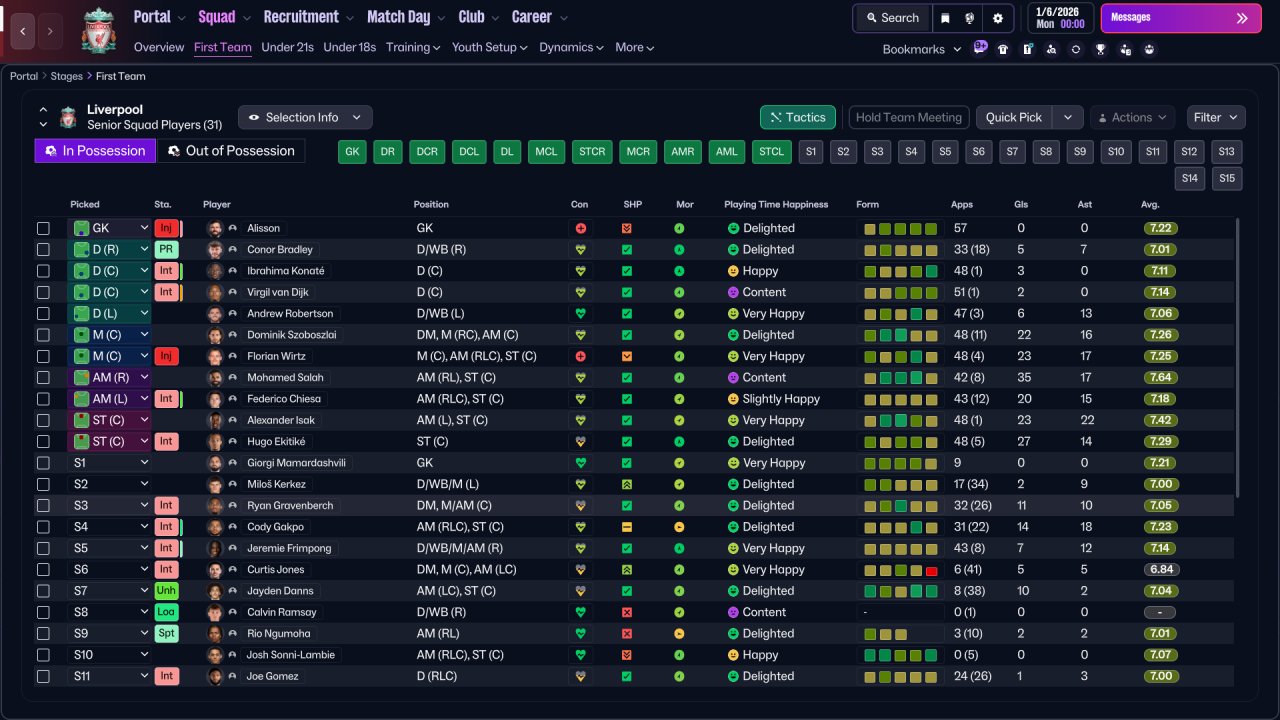Open the bookmark icon beside Search
The height and width of the screenshot is (720, 1280).
tap(945, 18)
